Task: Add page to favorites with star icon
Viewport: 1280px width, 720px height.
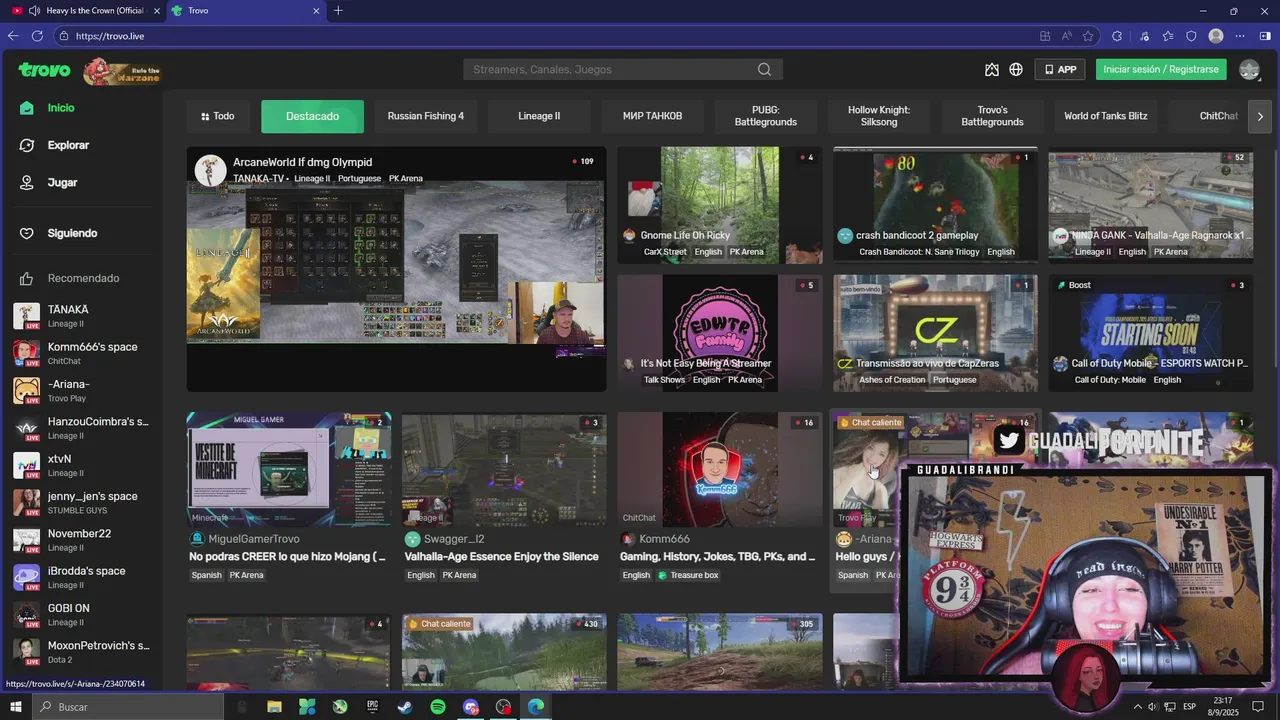Action: [1088, 36]
